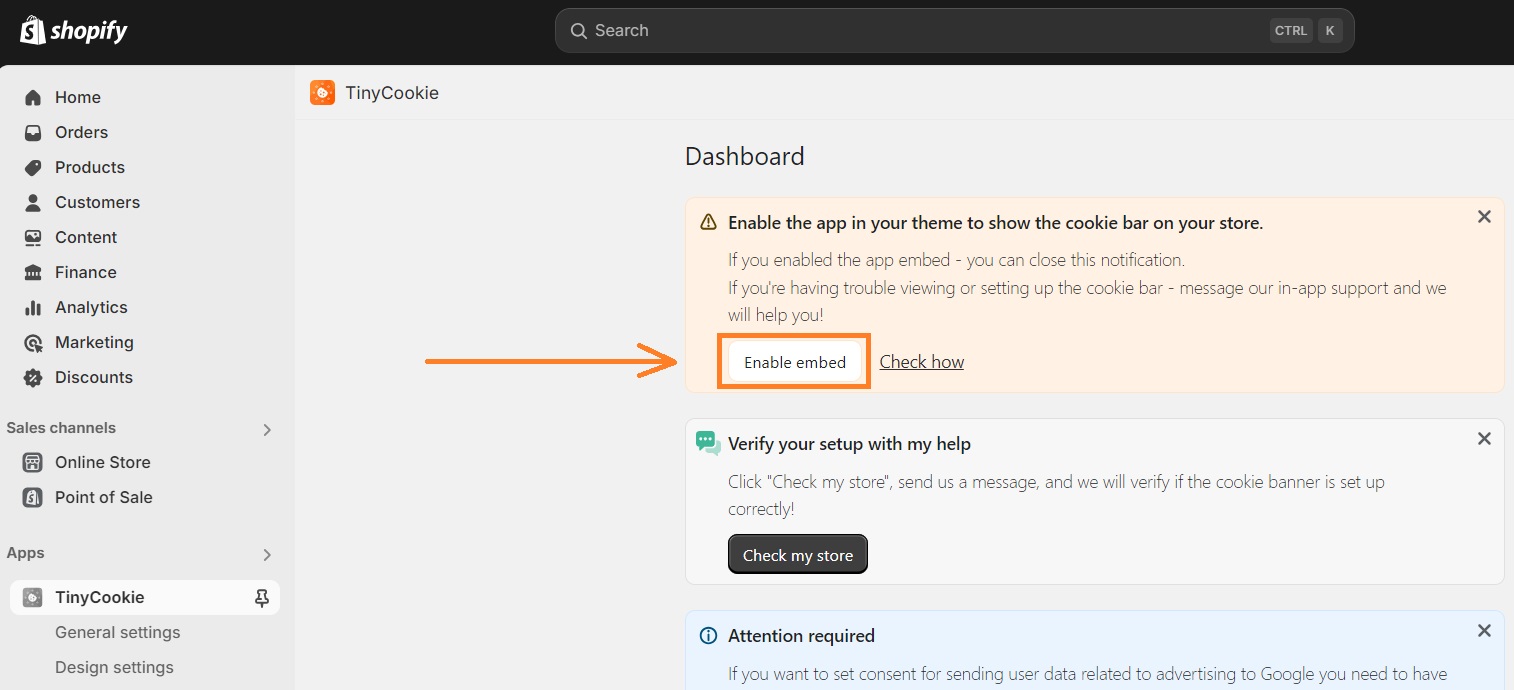Select Content in the sidebar

pos(33,237)
